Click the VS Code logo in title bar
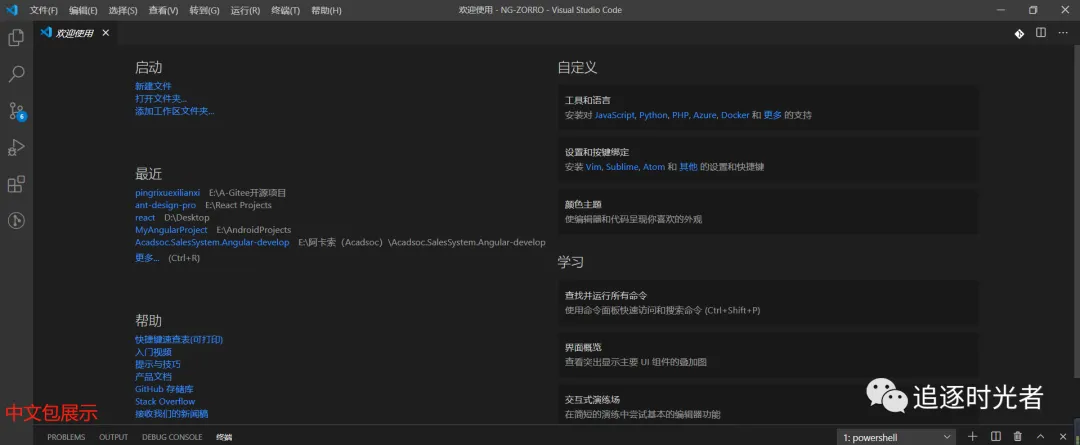The width and height of the screenshot is (1080, 445). click(x=12, y=10)
